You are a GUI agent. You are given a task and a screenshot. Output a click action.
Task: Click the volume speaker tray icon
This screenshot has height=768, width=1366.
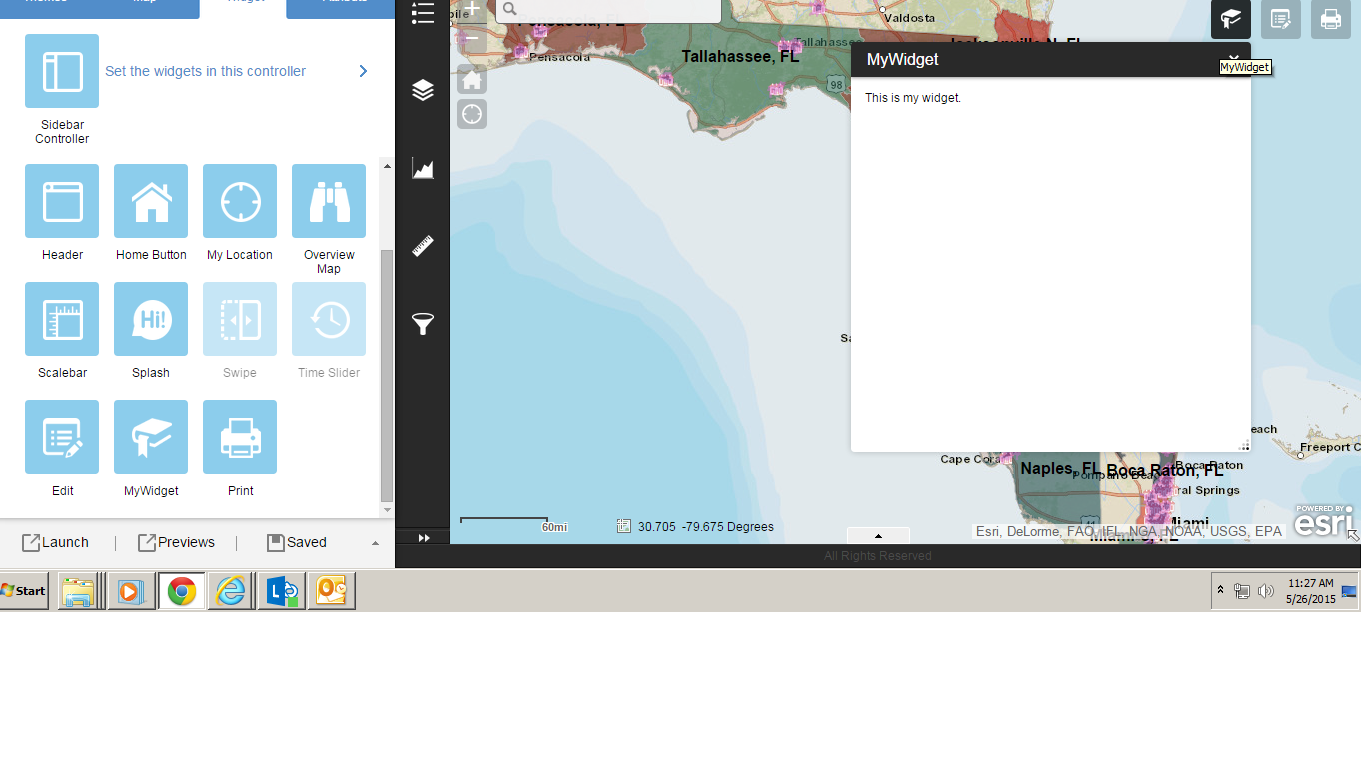pos(1266,591)
